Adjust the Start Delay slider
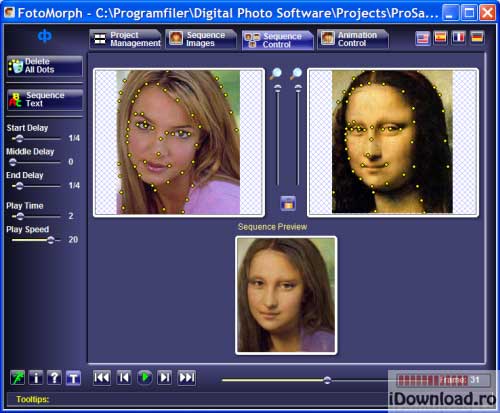500x413 pixels. (19, 138)
